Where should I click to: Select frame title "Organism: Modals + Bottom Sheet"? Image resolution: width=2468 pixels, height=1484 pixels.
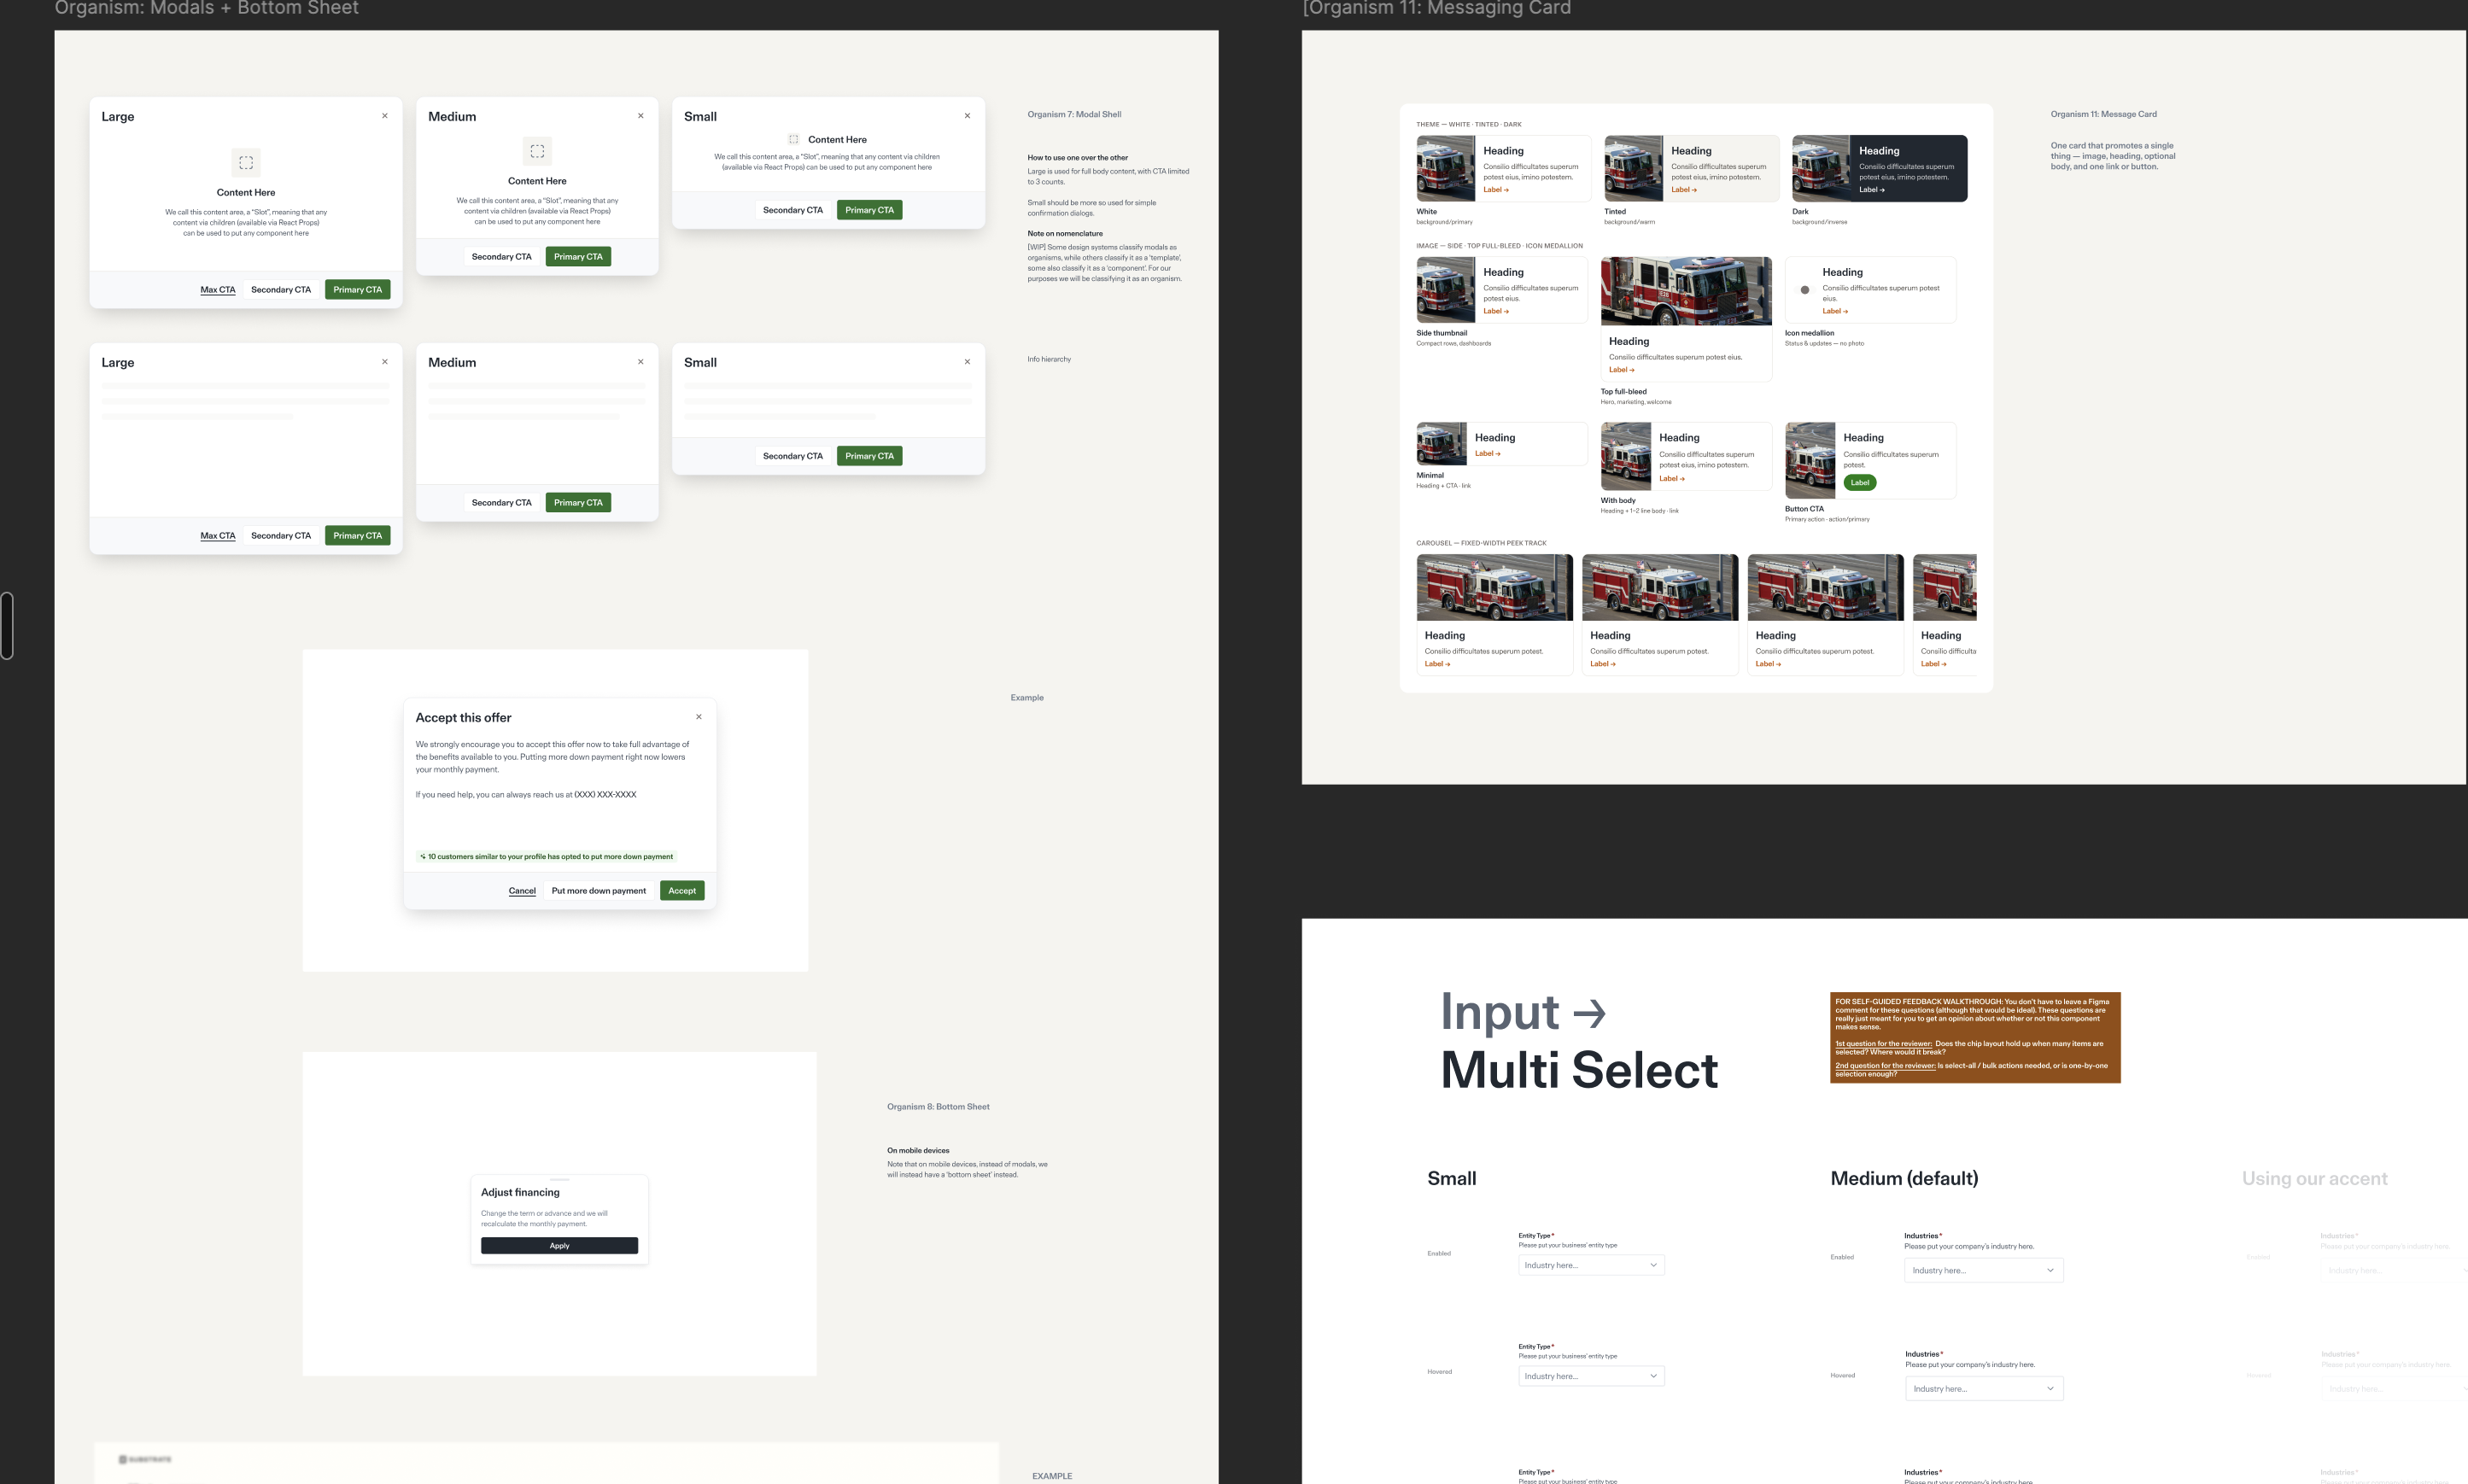click(206, 8)
